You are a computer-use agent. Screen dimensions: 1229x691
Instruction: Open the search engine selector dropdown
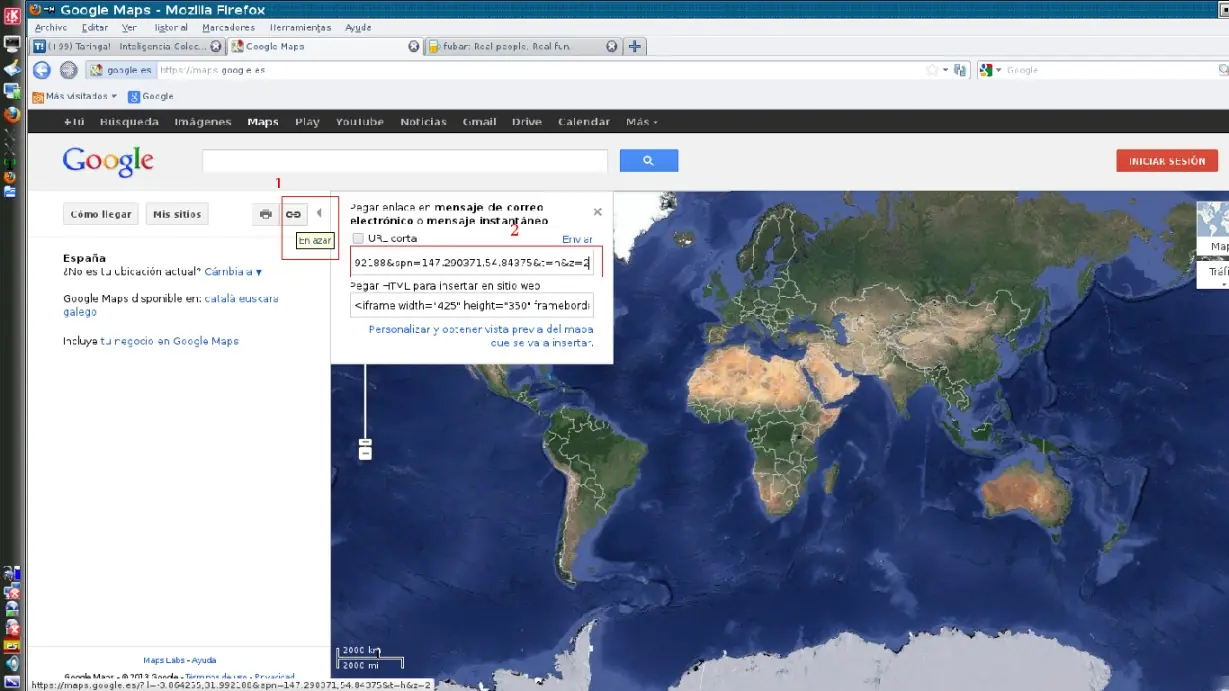pos(990,70)
